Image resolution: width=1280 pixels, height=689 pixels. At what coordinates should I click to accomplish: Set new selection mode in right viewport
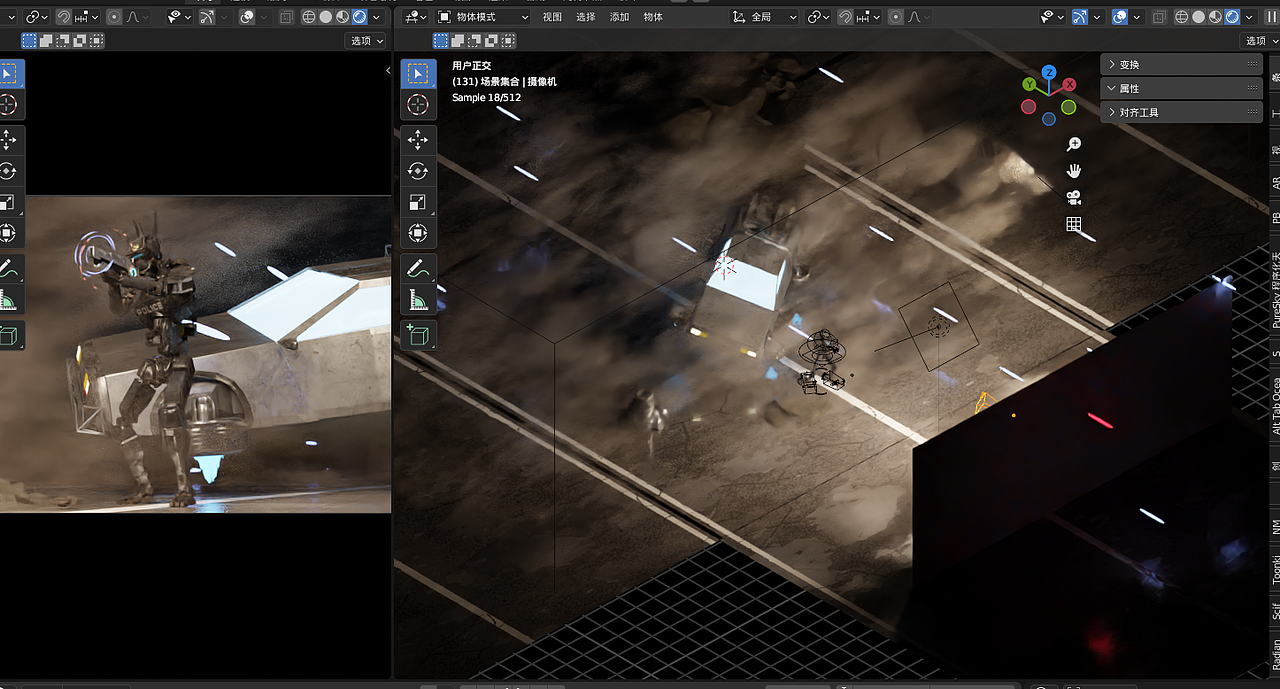click(x=441, y=40)
